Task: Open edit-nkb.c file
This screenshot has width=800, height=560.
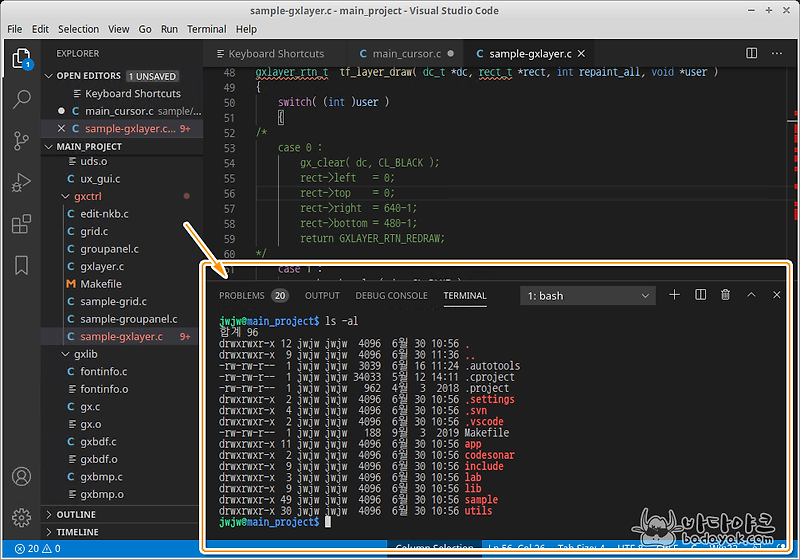Action: point(104,214)
